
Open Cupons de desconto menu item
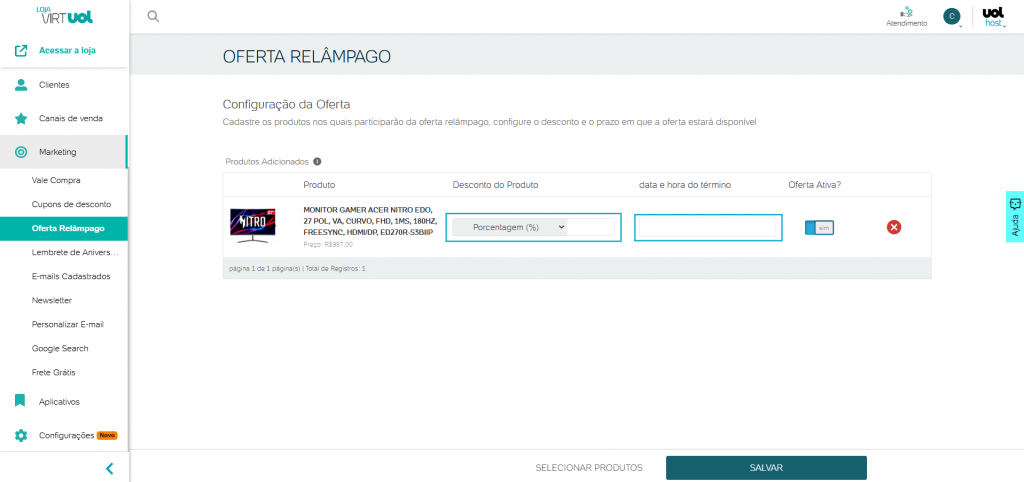[71, 204]
